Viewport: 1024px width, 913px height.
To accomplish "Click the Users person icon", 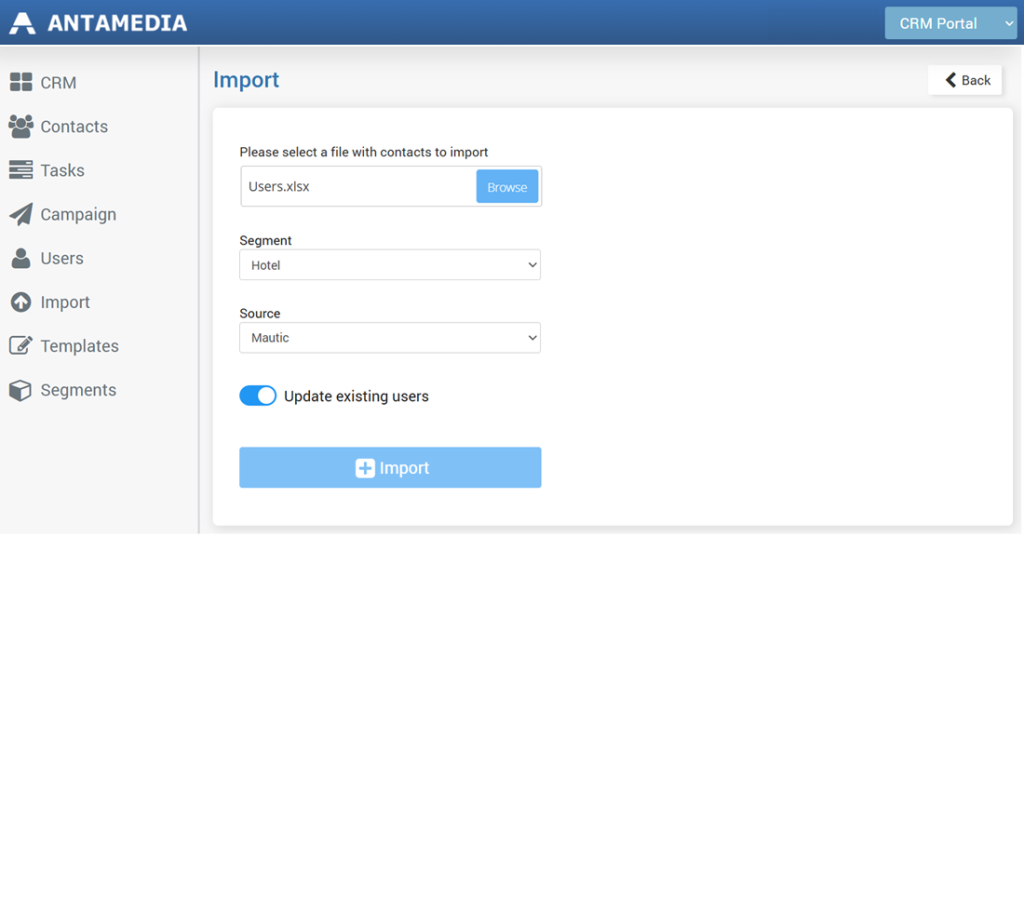I will (21, 258).
